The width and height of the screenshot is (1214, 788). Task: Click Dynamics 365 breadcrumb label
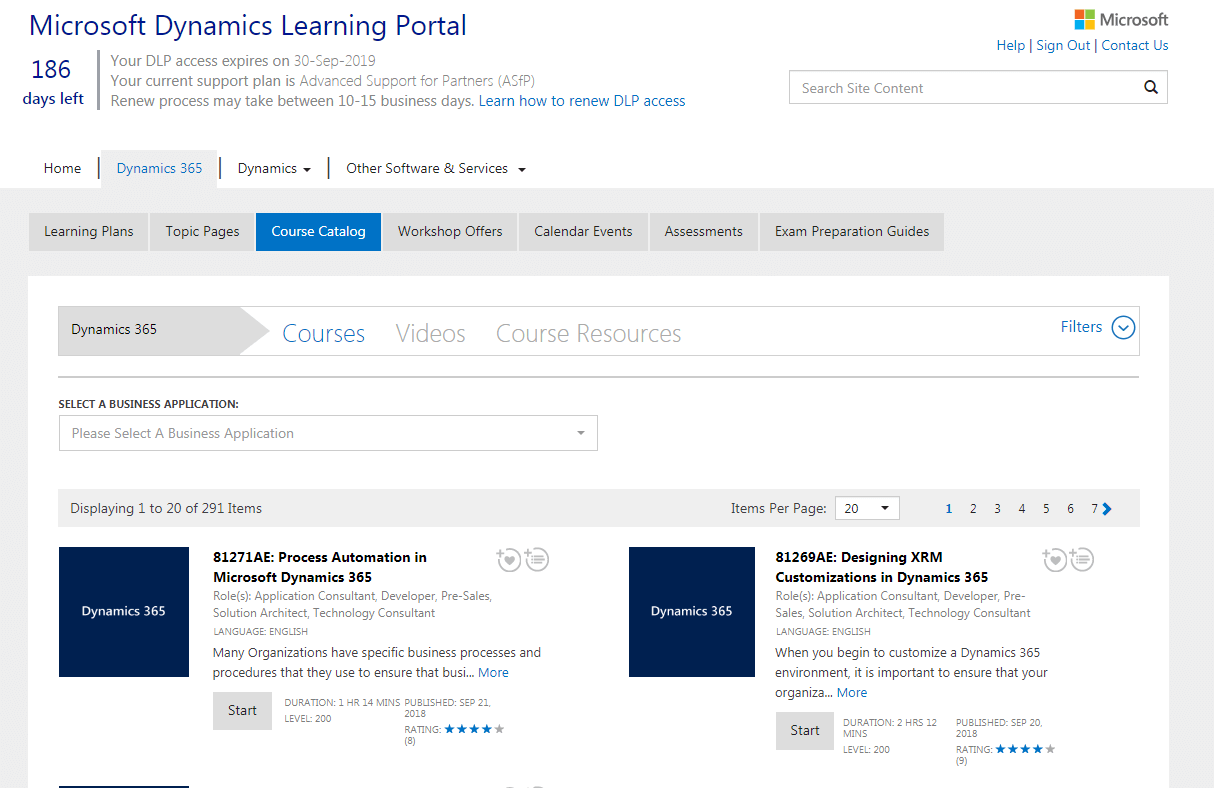(x=114, y=329)
